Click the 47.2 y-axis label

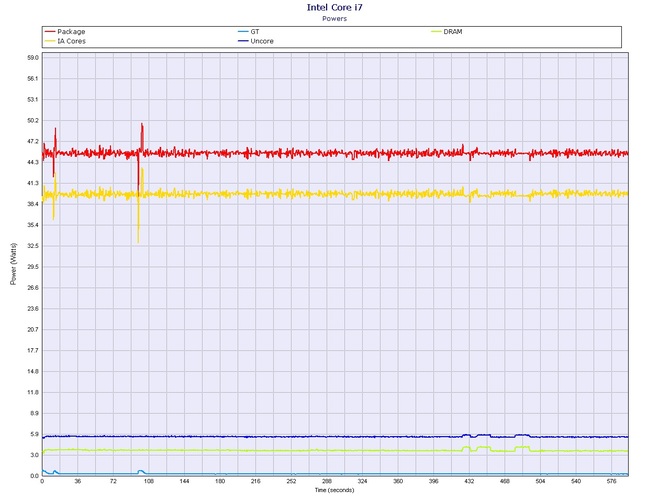coord(33,141)
